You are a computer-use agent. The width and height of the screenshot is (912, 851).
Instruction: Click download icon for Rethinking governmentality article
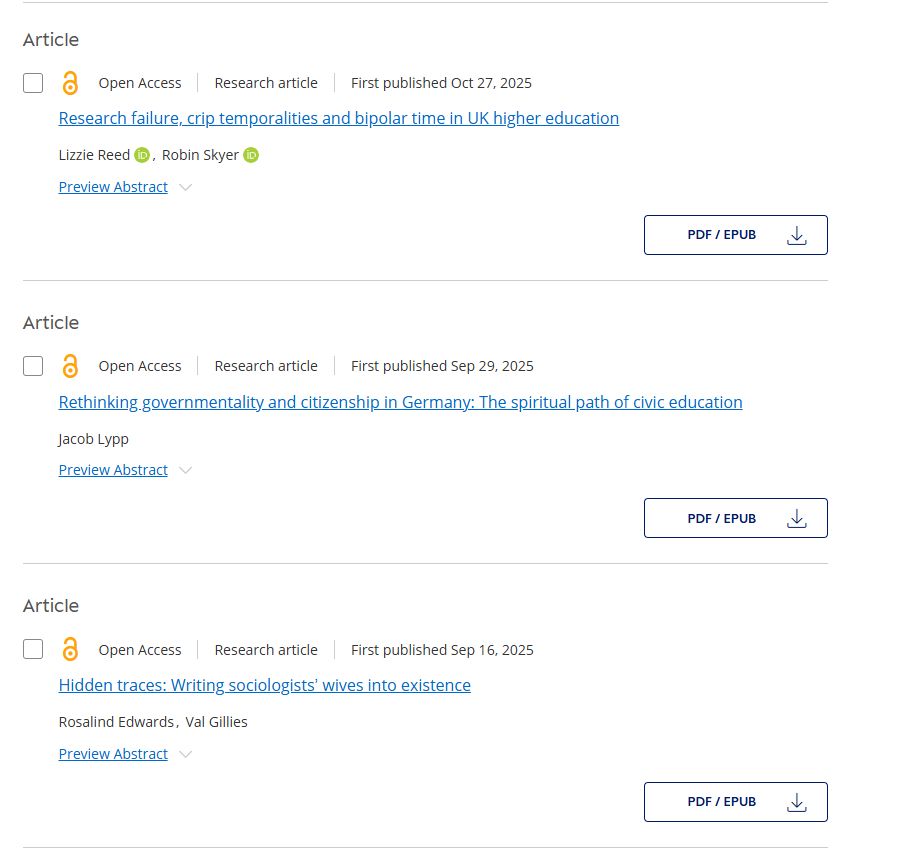click(x=797, y=518)
